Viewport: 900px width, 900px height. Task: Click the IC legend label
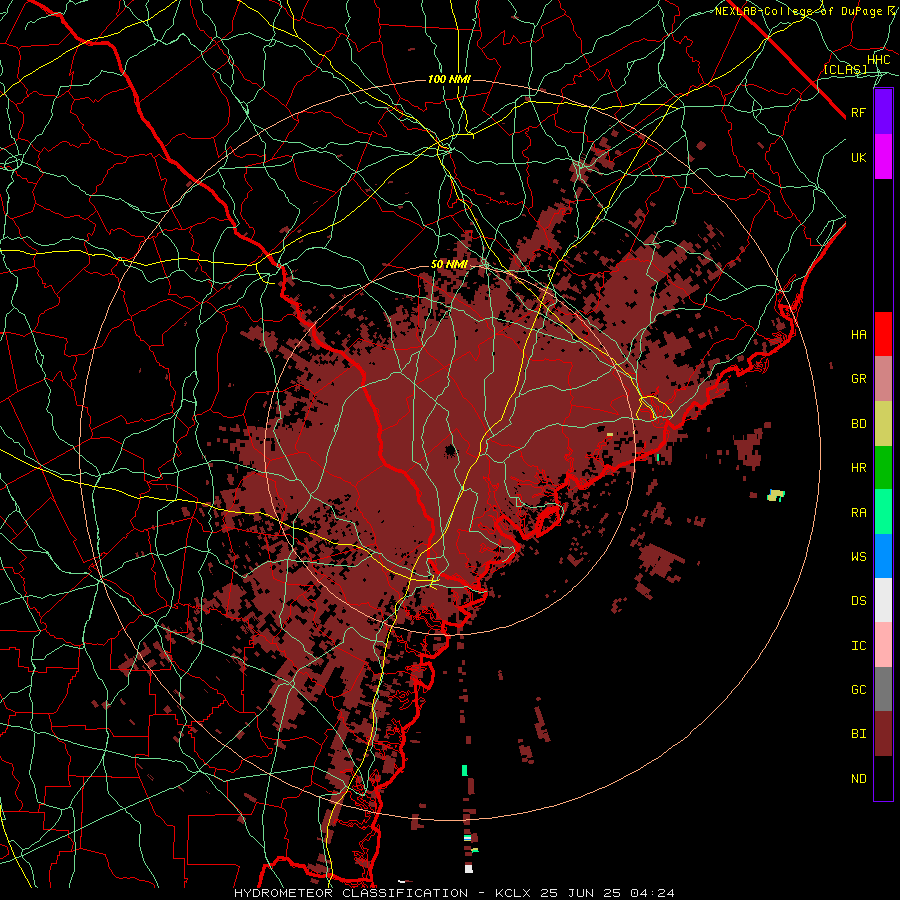point(858,646)
